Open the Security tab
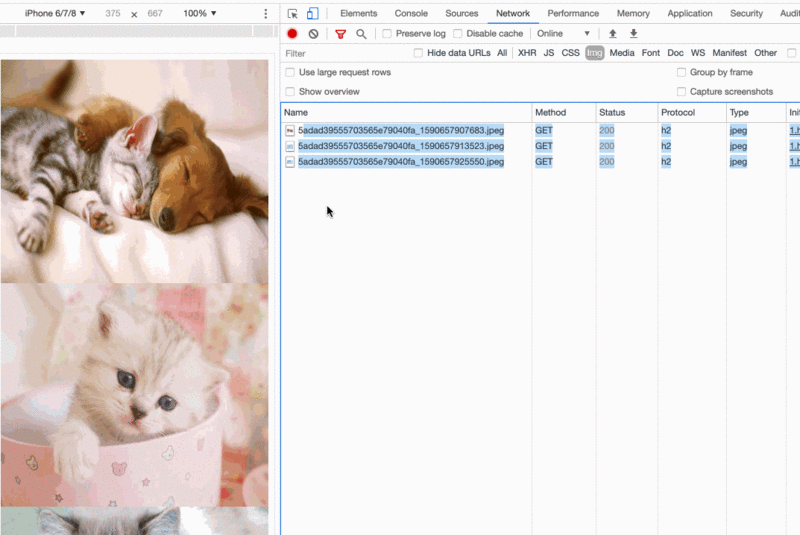The image size is (800, 535). coord(746,13)
